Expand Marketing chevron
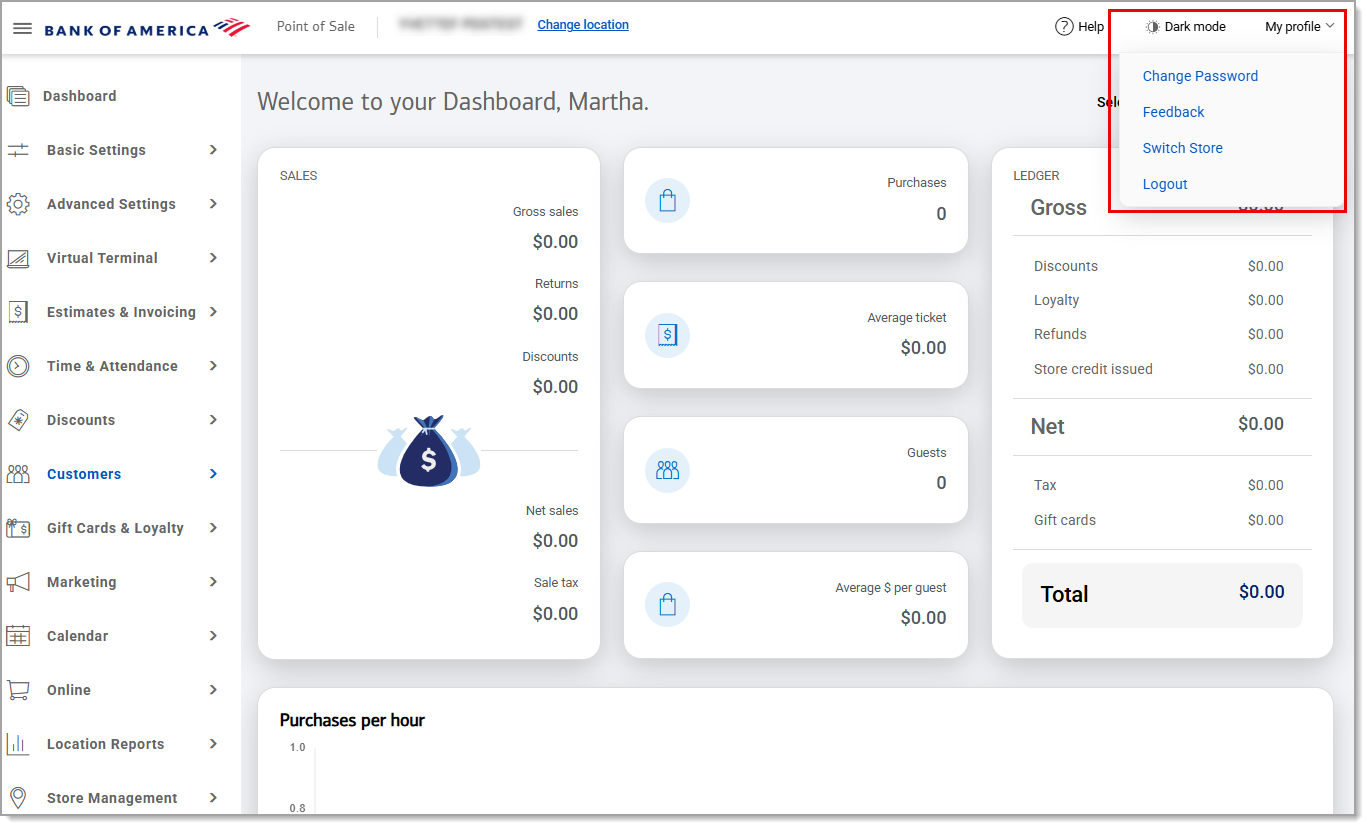 pyautogui.click(x=213, y=582)
